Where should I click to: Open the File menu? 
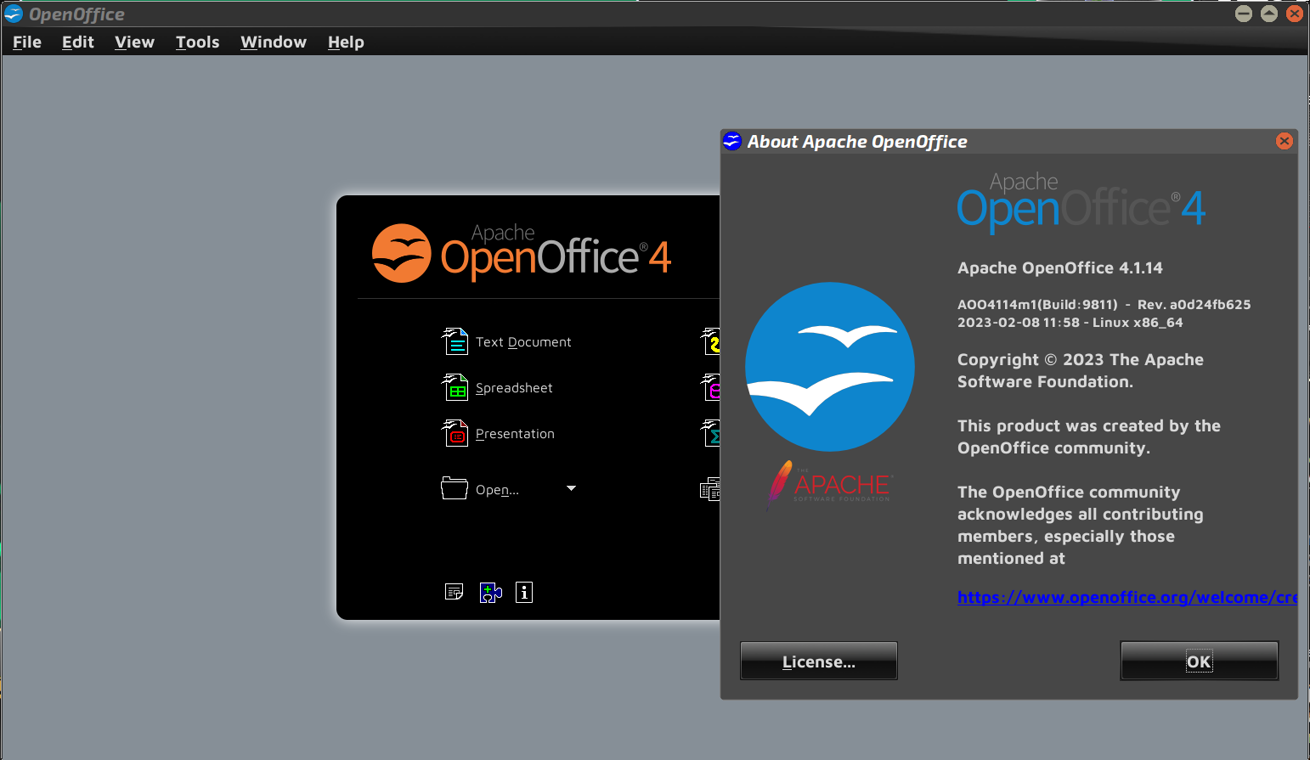tap(27, 42)
